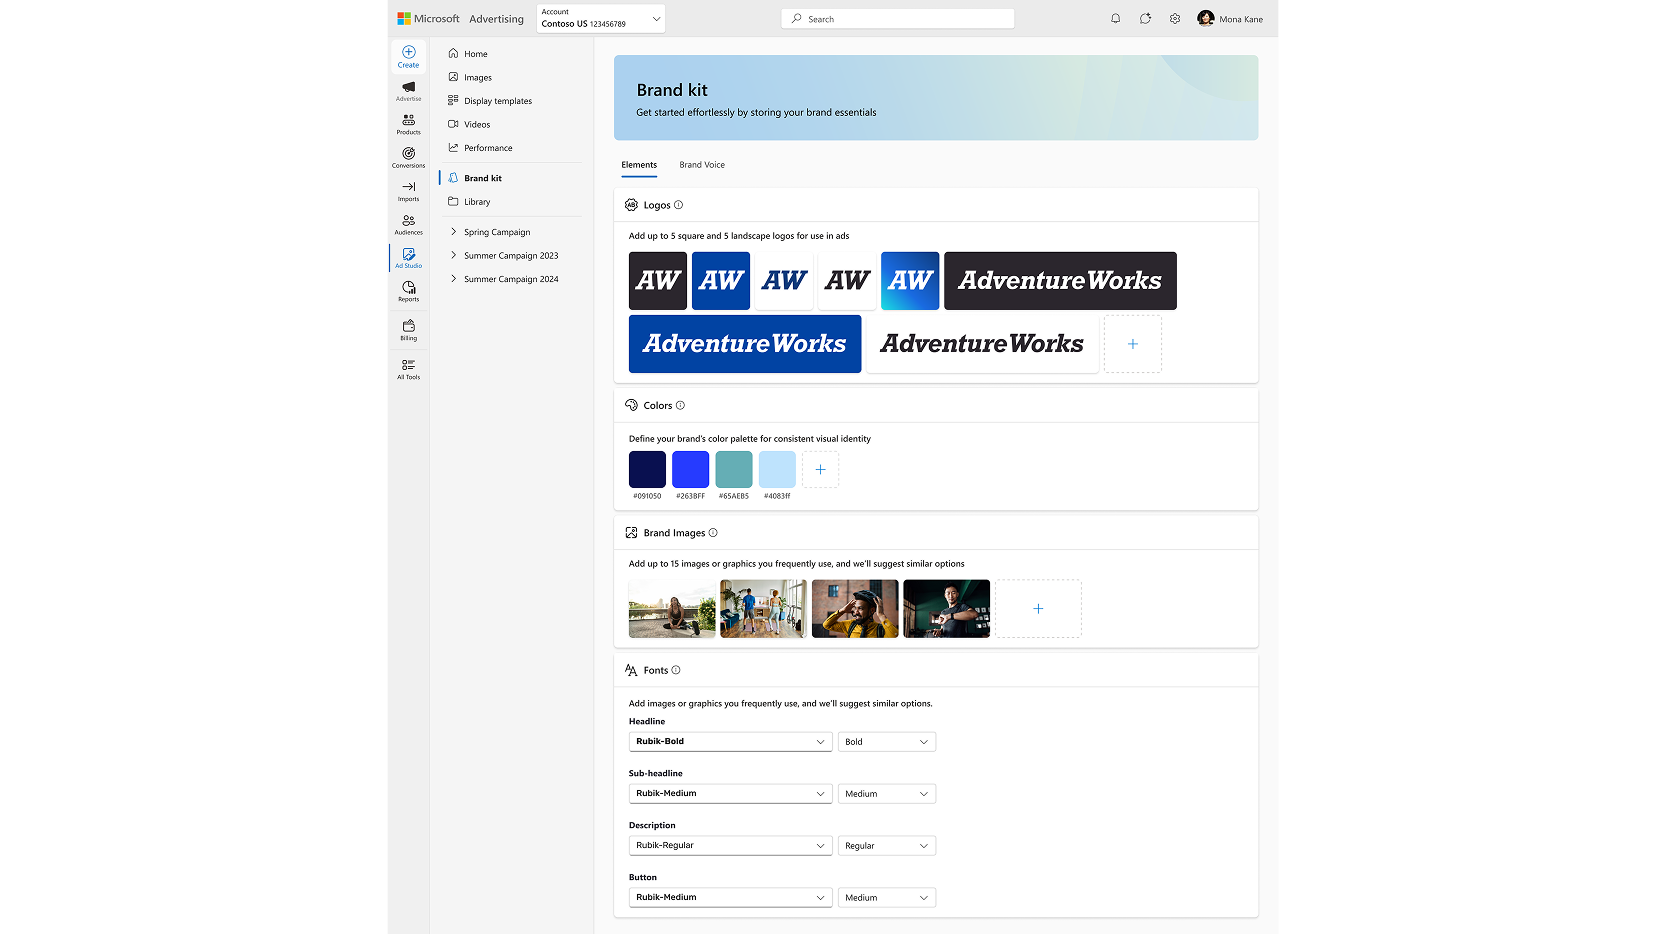Open the Billing icon in sidebar
Screen dimensions: 1666x934
408,330
